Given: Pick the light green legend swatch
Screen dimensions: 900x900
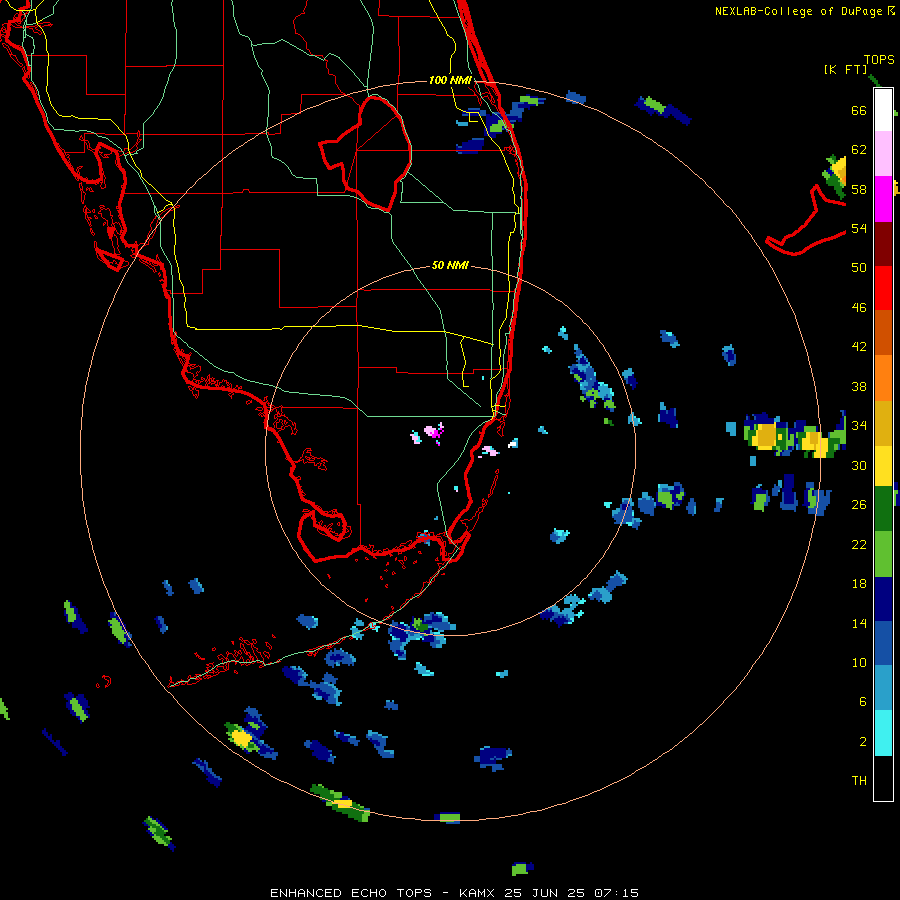Looking at the screenshot, I should click(x=883, y=554).
